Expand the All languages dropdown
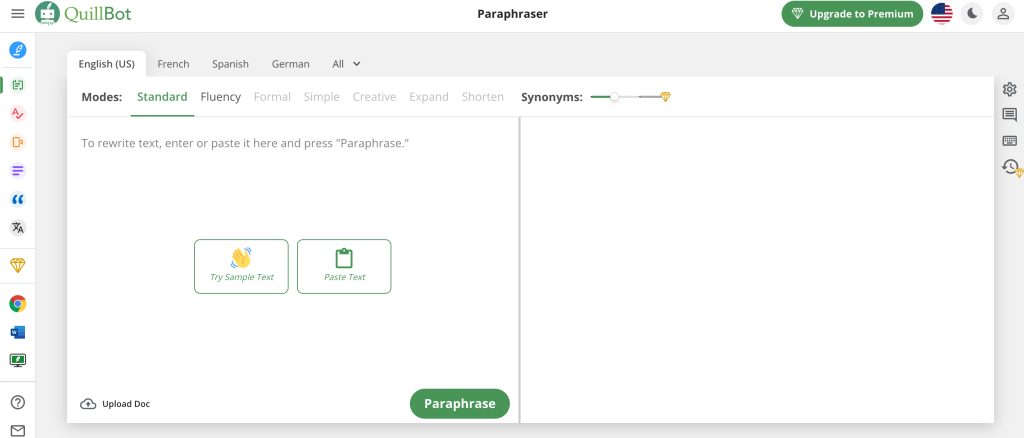 pyautogui.click(x=346, y=64)
